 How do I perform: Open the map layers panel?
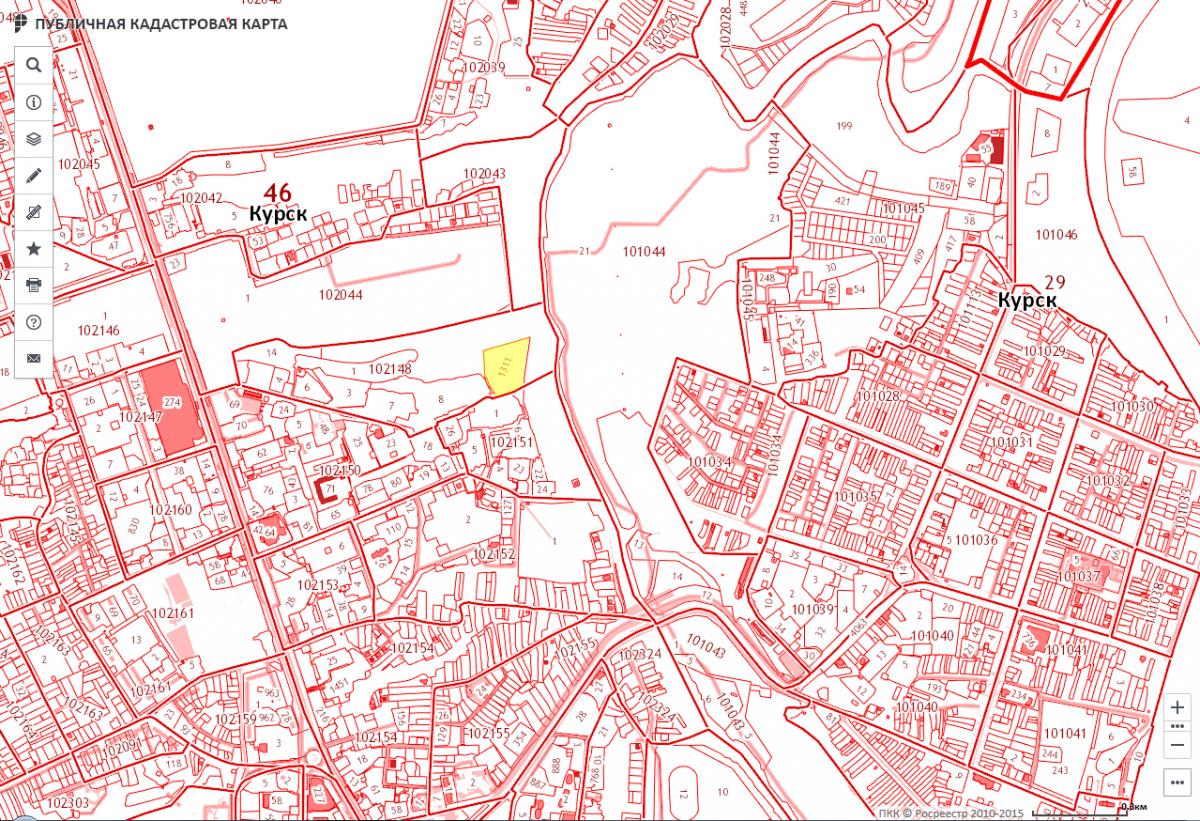click(33, 138)
